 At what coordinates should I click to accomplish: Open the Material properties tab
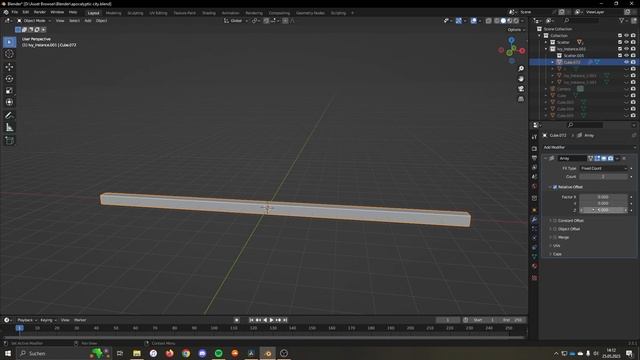(534, 266)
